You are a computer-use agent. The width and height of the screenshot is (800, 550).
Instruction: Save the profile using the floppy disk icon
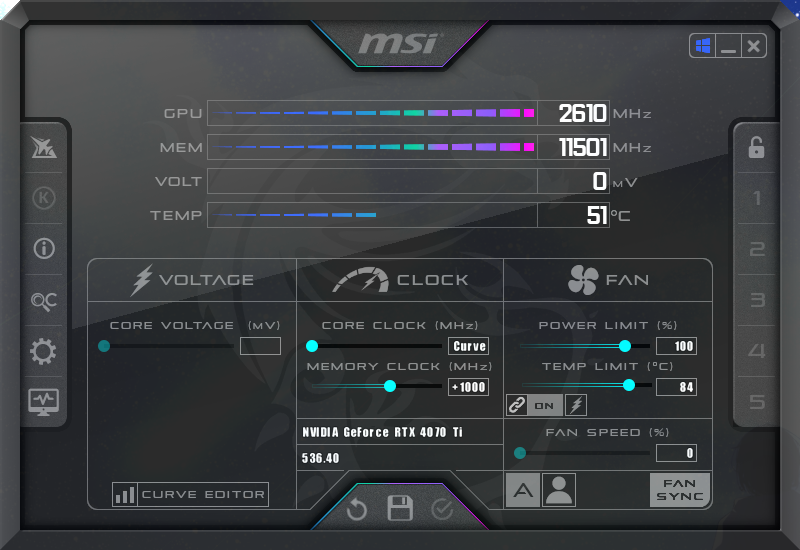[x=400, y=508]
